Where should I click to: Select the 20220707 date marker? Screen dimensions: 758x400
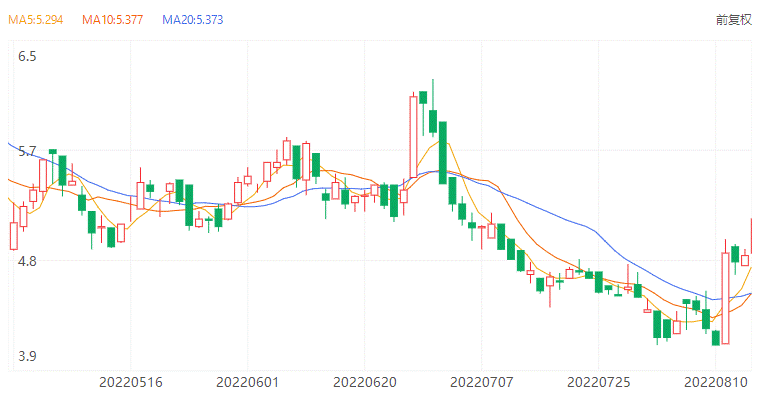pyautogui.click(x=480, y=382)
